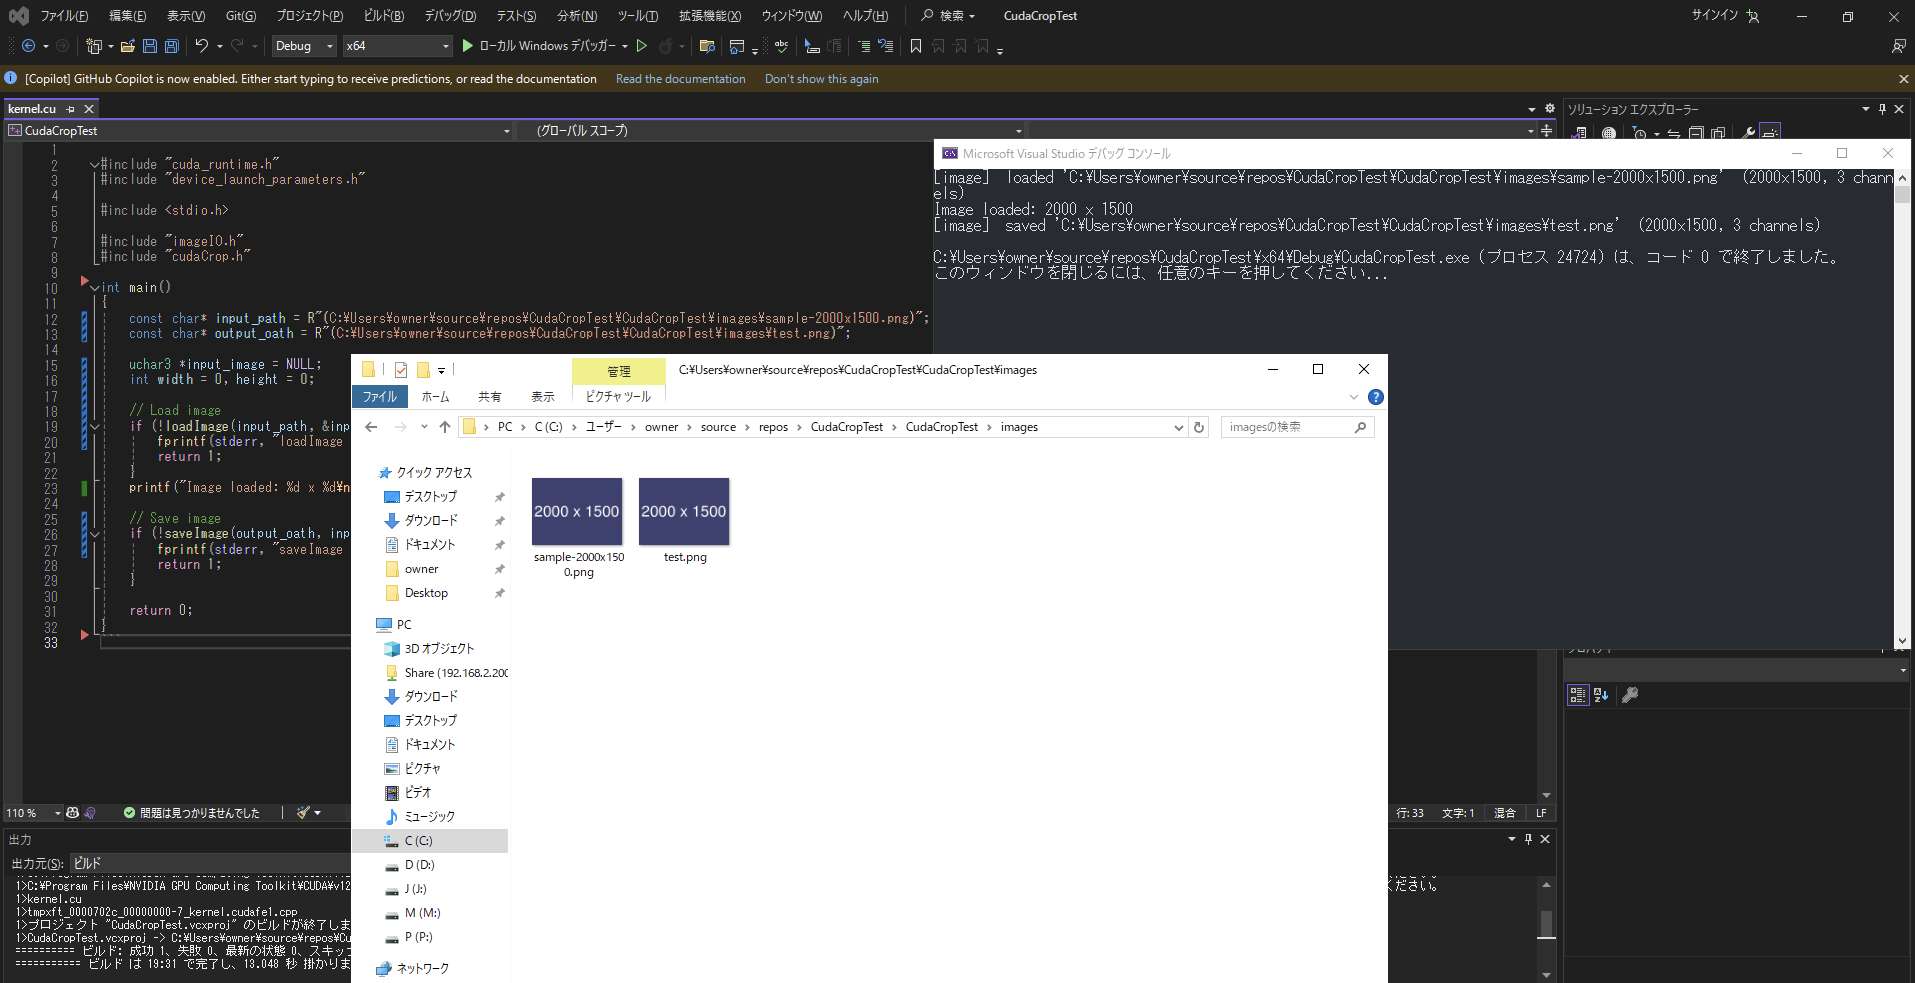Open the CudaCropTest project scope dropdown
1915x983 pixels.
click(259, 131)
